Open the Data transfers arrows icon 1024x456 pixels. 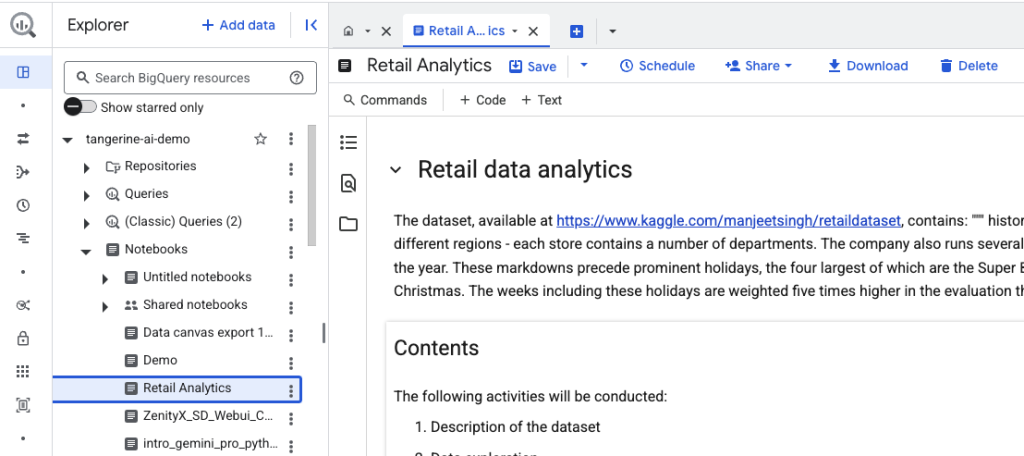(x=23, y=138)
